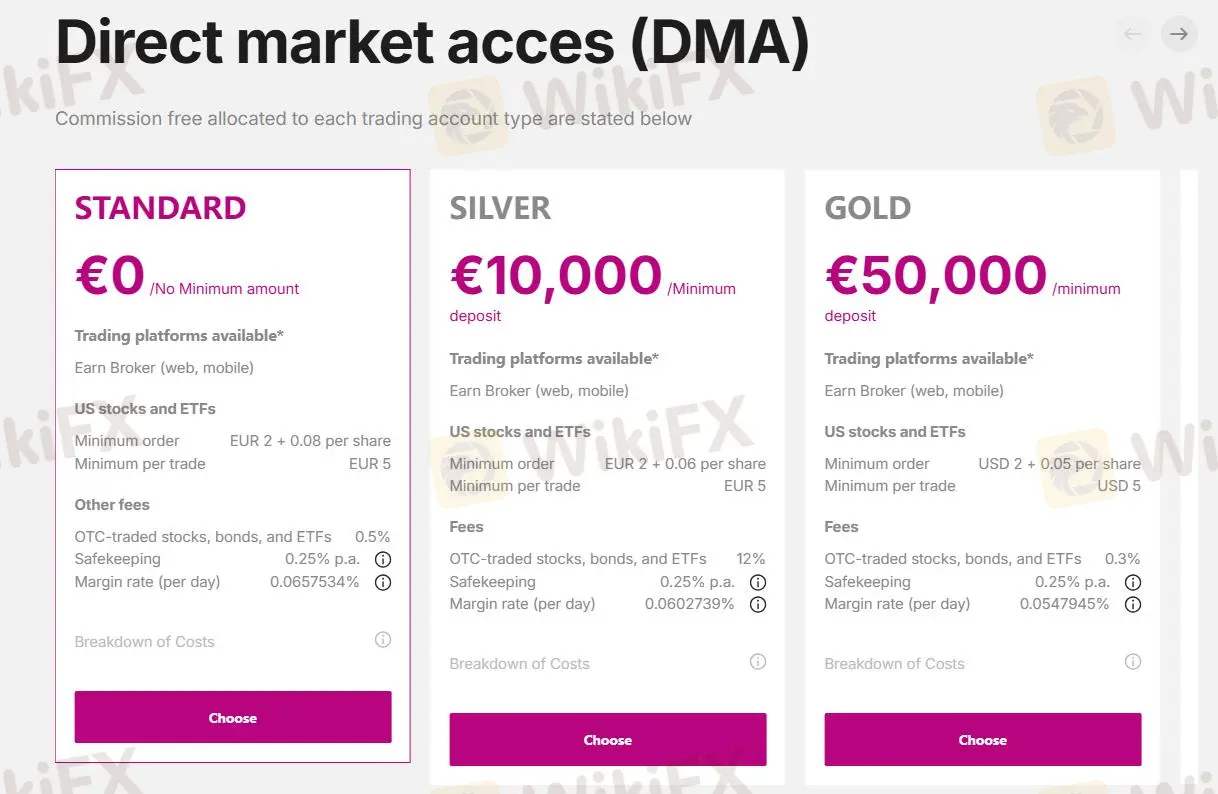Open Margin rate info icon in Silver card
The image size is (1218, 794).
tap(758, 604)
